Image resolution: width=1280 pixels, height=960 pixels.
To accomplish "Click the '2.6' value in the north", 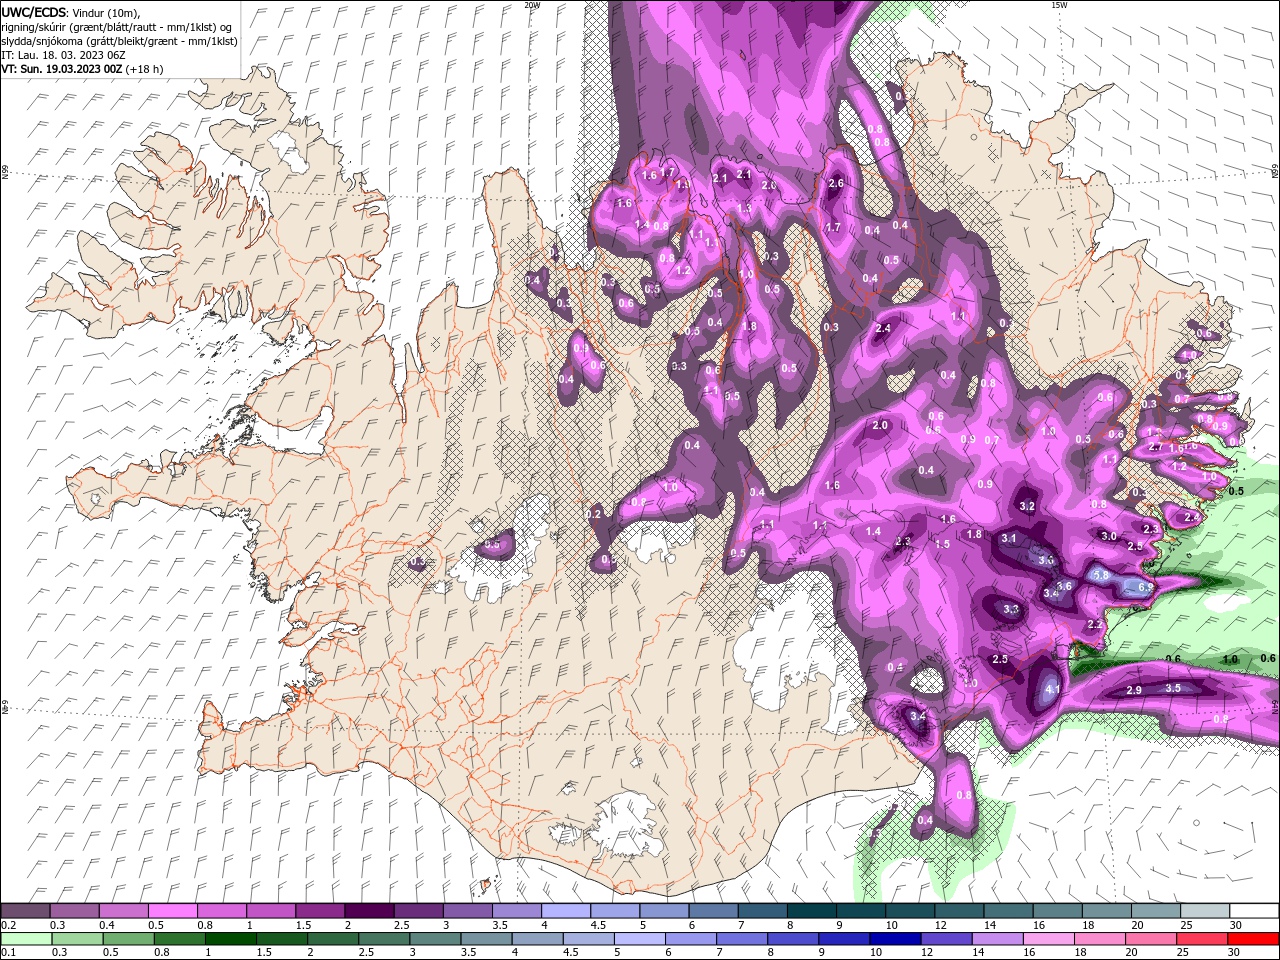I will (837, 183).
